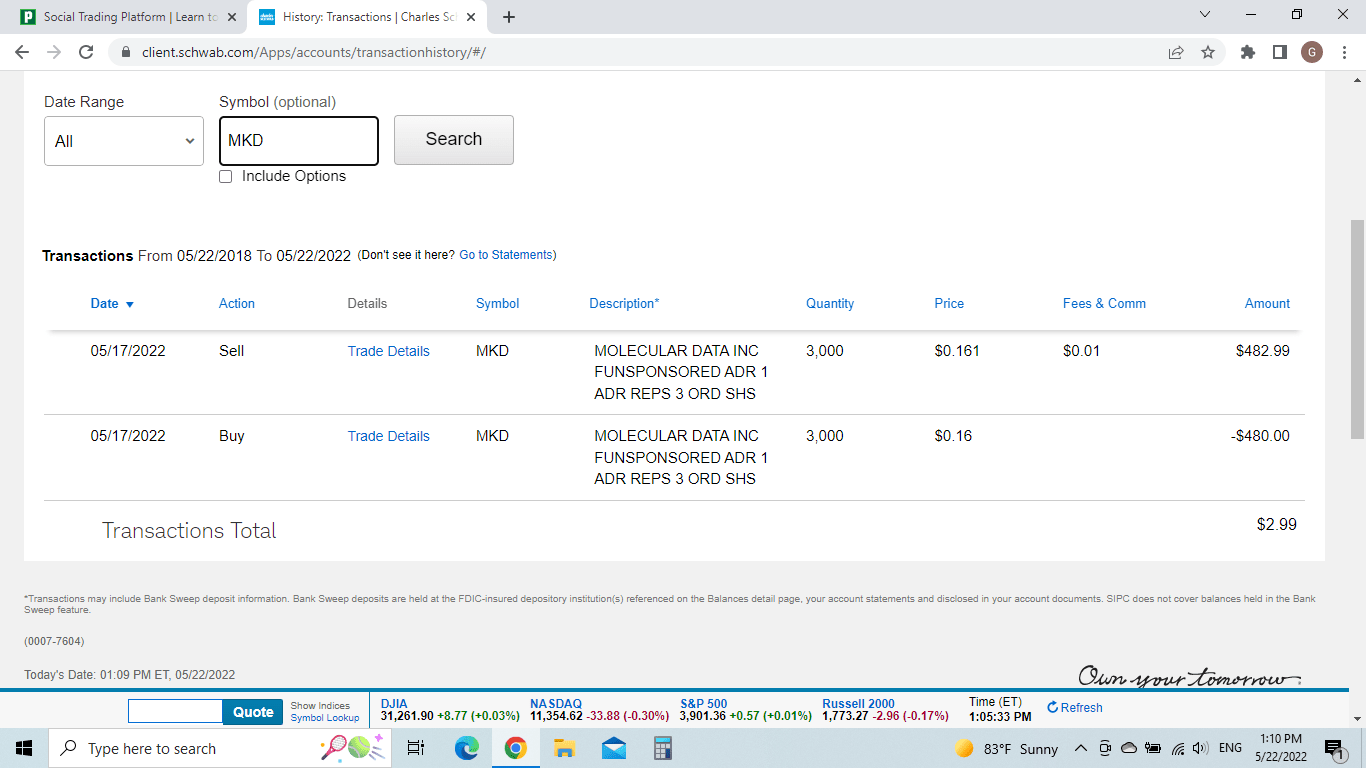This screenshot has height=768, width=1366.
Task: Open the Mail app from the taskbar
Action: tap(613, 748)
